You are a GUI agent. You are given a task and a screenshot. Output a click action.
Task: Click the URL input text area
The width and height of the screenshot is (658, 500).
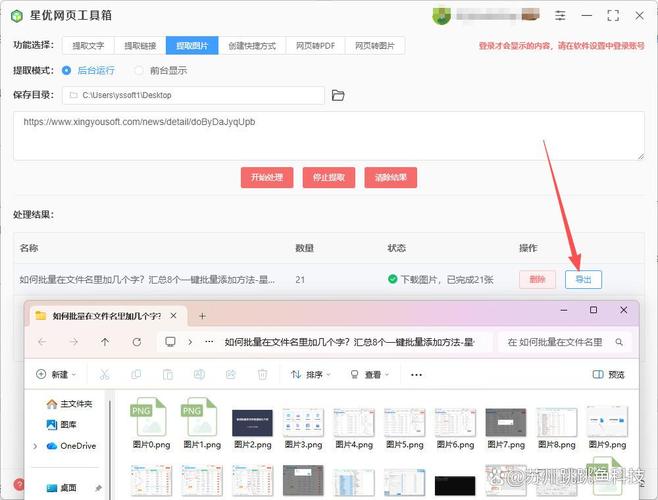click(329, 136)
